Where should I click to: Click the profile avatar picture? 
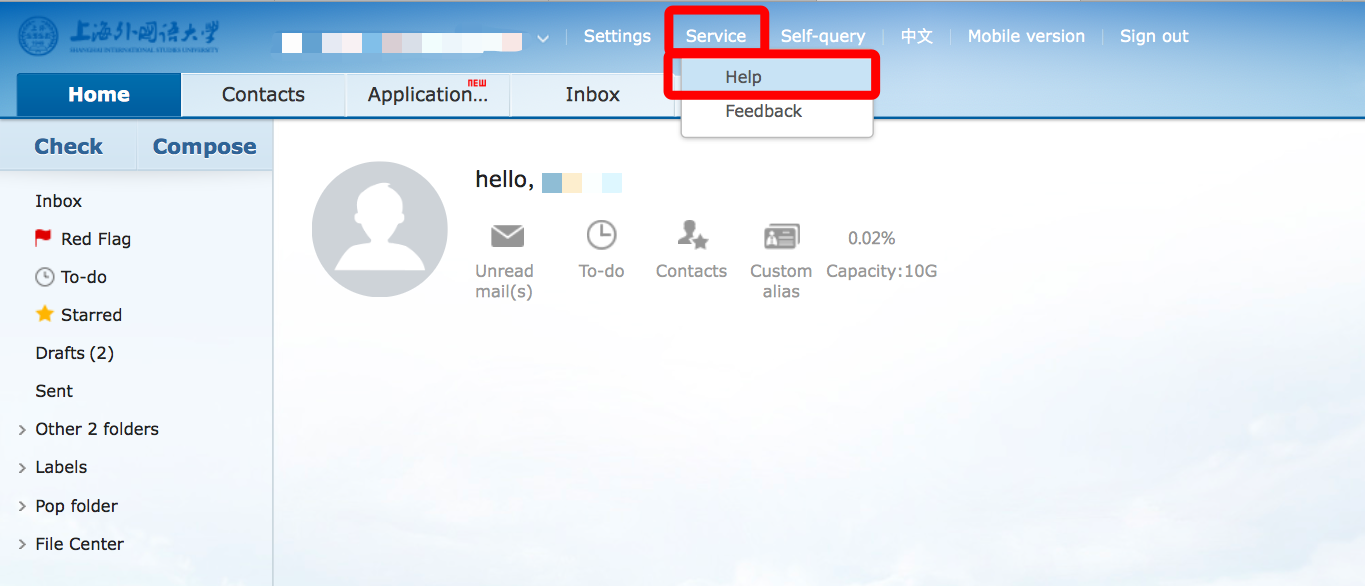pyautogui.click(x=380, y=229)
